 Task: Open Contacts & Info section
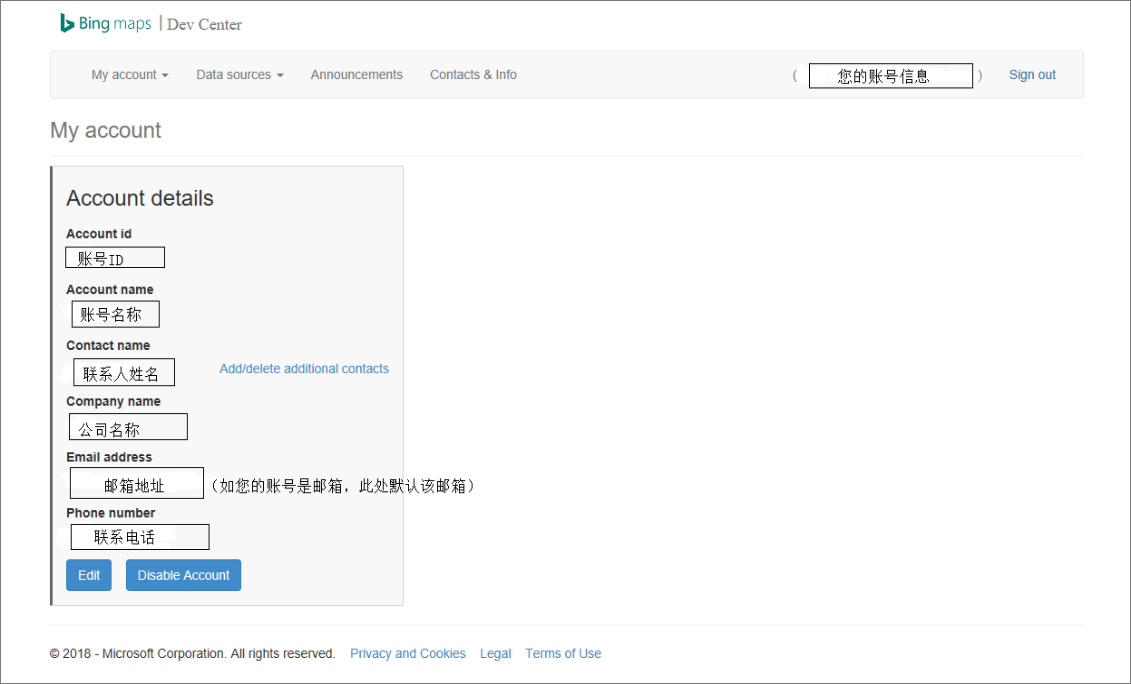[x=473, y=74]
